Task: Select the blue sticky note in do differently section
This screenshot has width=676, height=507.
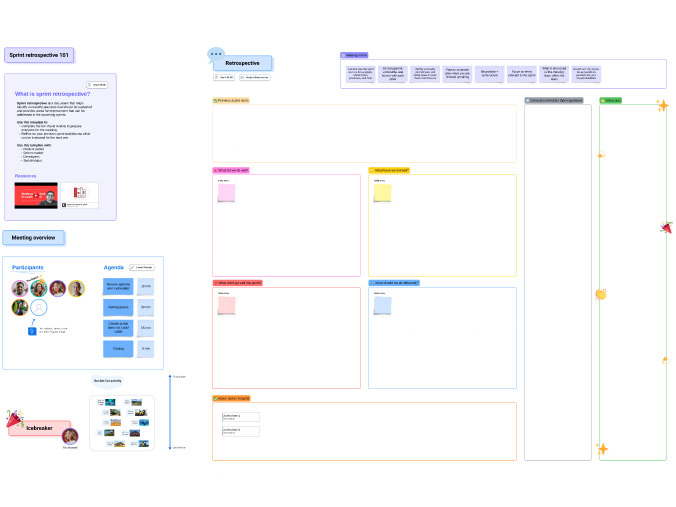Action: point(383,305)
